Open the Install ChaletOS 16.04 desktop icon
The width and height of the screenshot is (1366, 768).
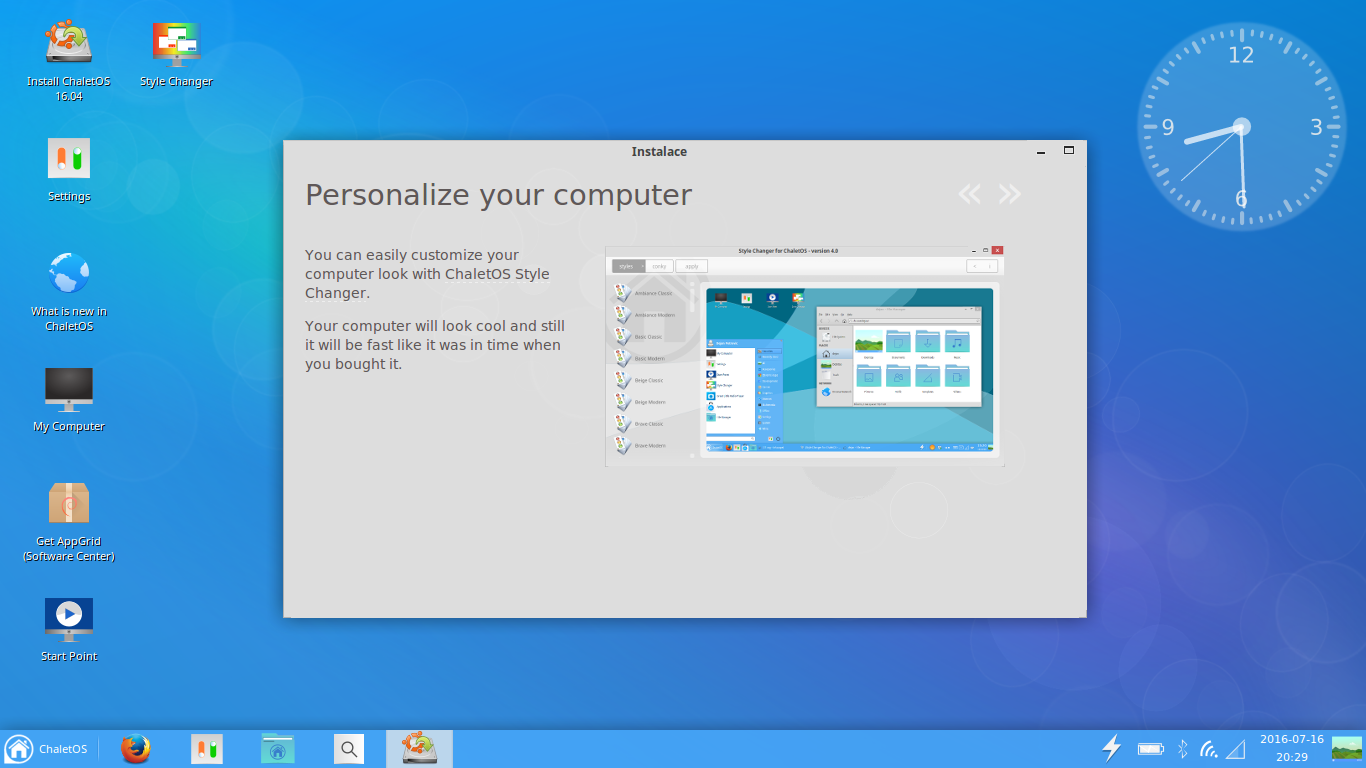(x=68, y=60)
